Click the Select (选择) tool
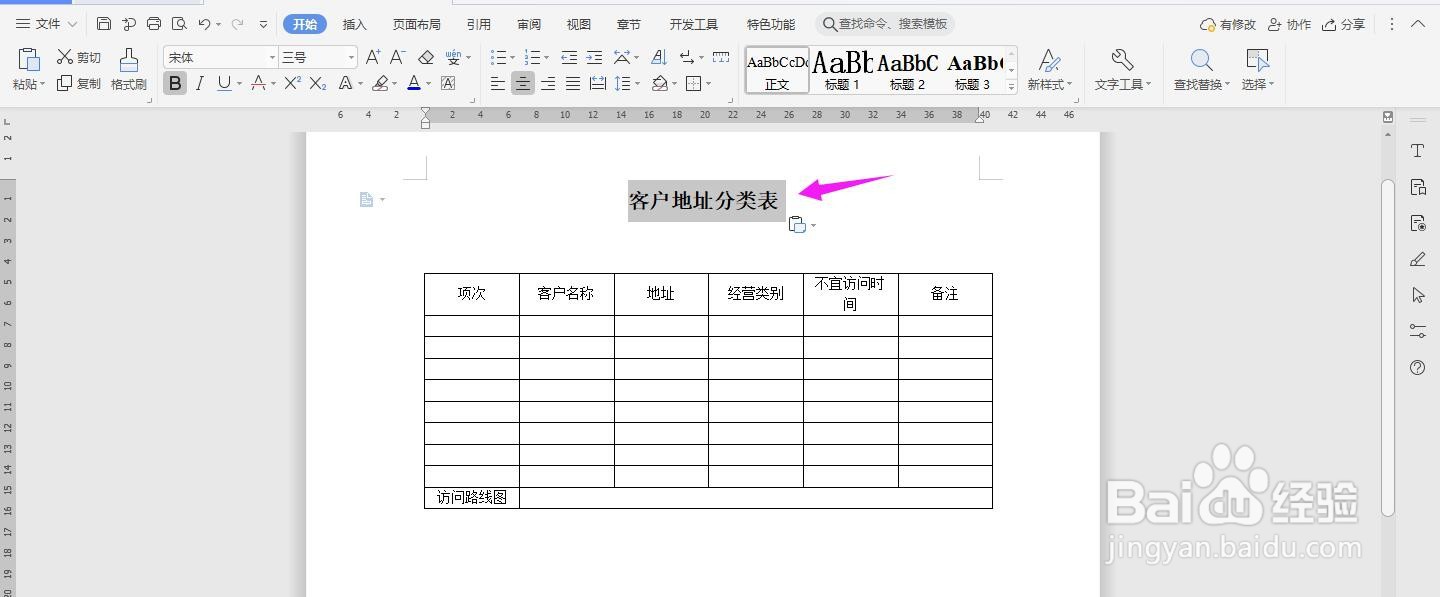This screenshot has width=1440, height=597. (1257, 70)
